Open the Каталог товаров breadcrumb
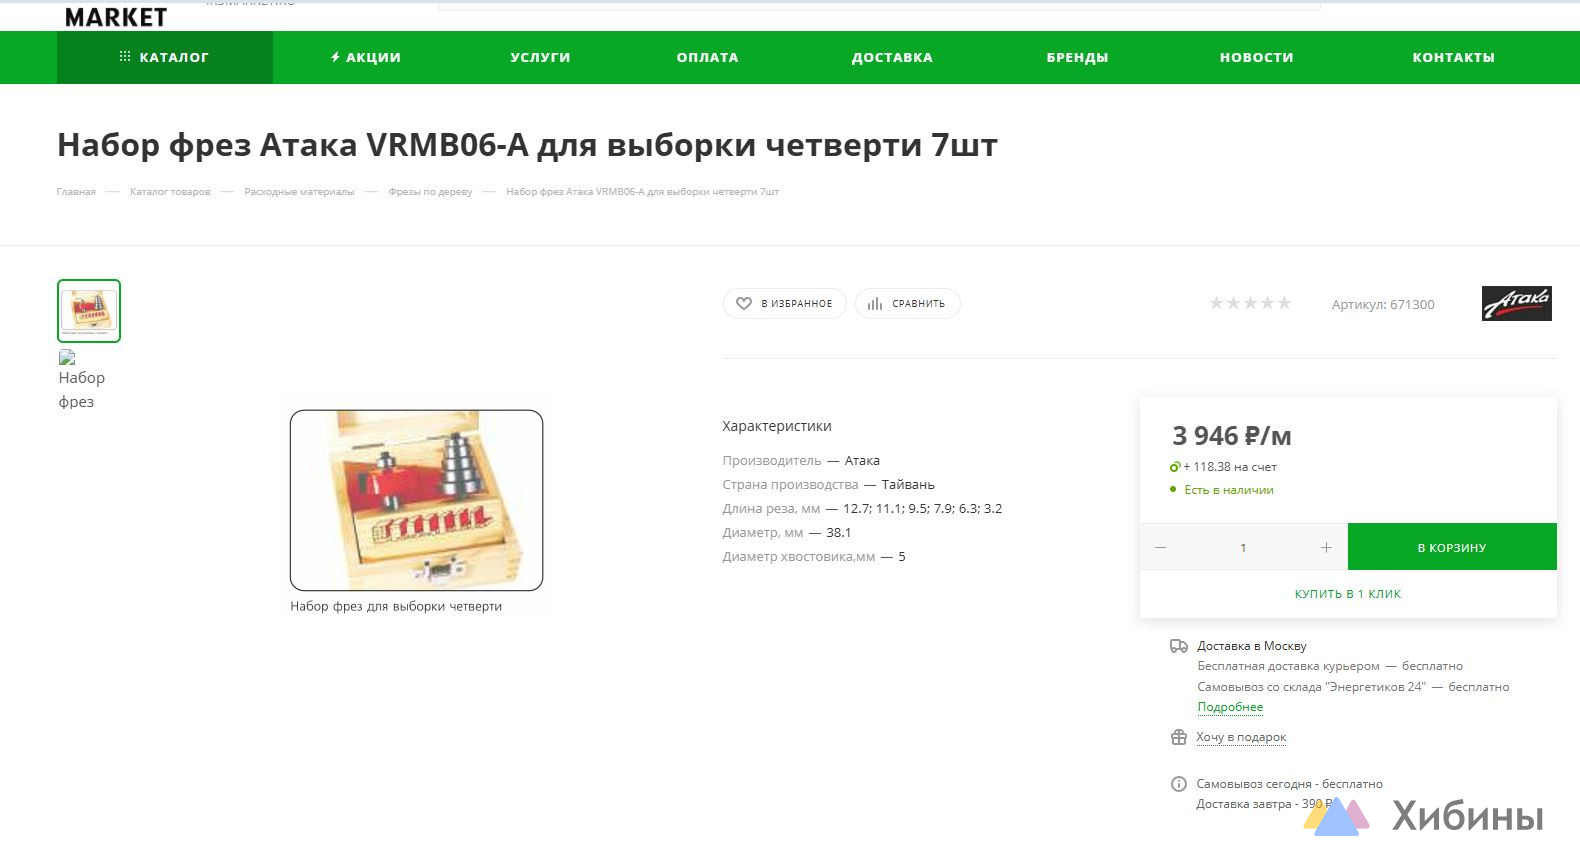The width and height of the screenshot is (1580, 861). click(x=170, y=192)
